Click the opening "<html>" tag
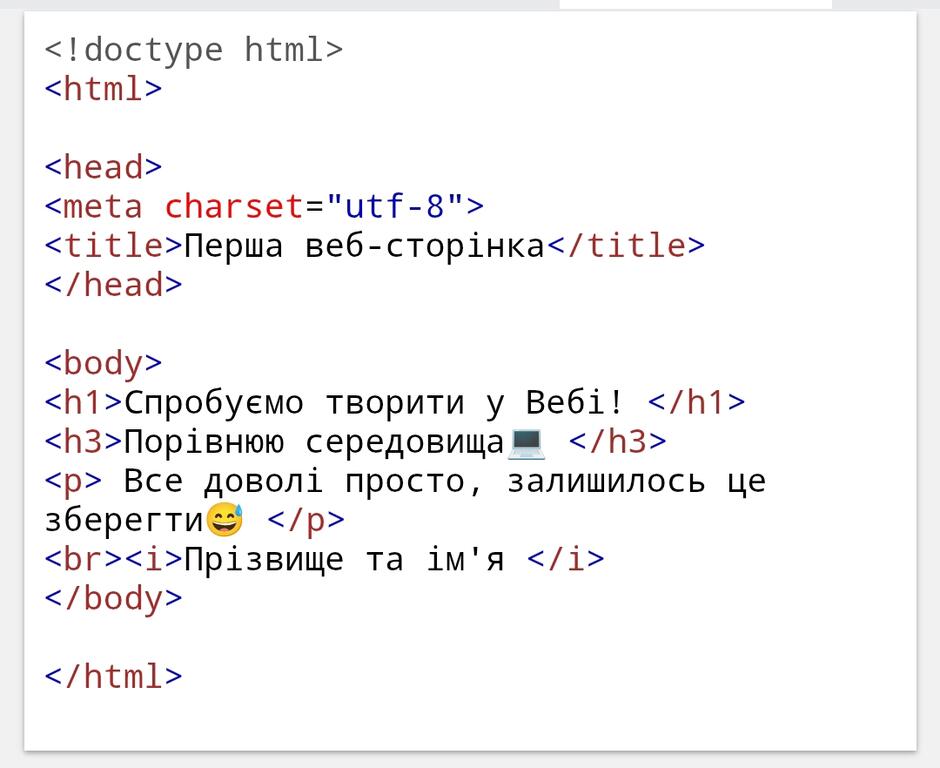940x768 pixels. pos(103,89)
